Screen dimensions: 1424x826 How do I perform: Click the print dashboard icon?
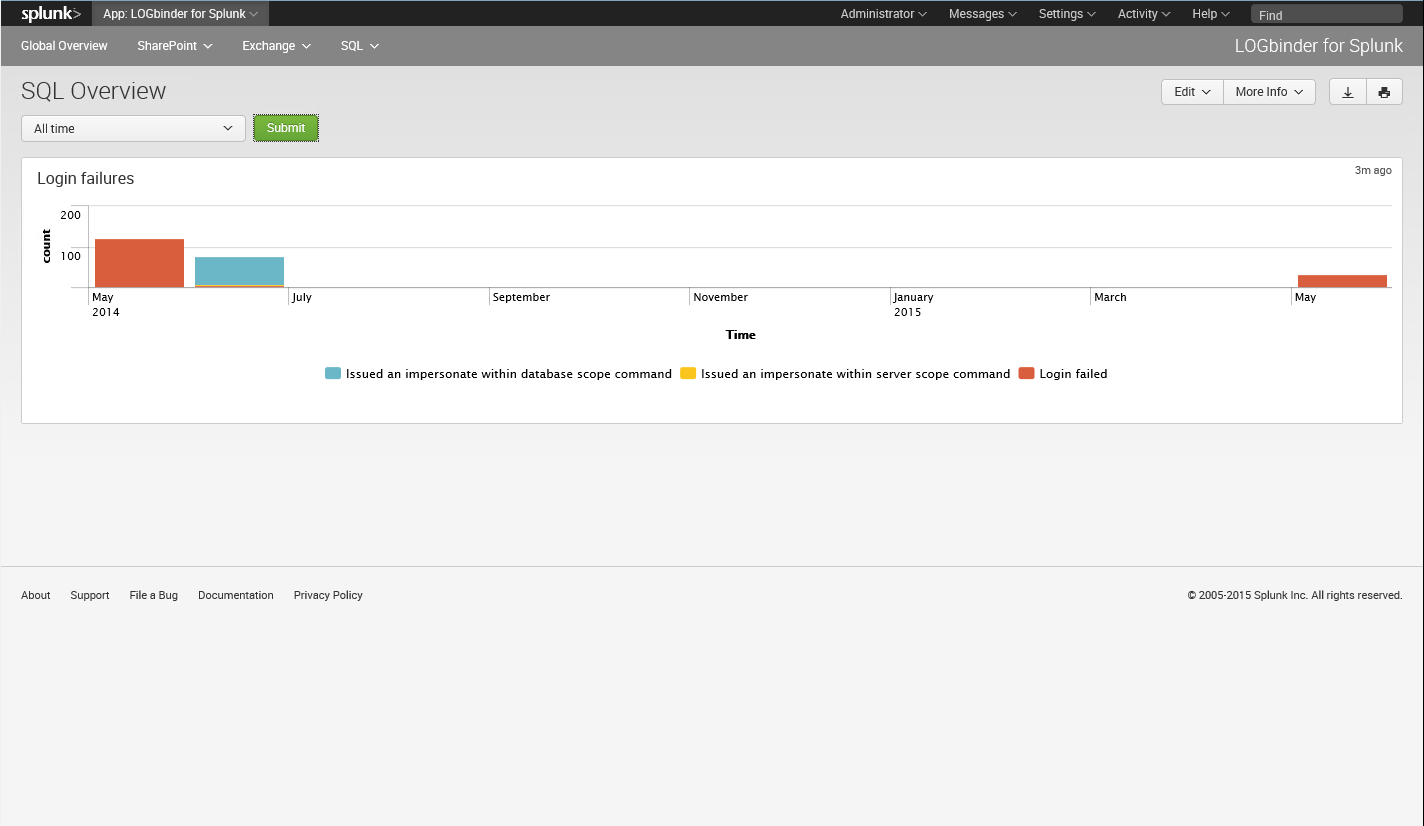(x=1384, y=92)
